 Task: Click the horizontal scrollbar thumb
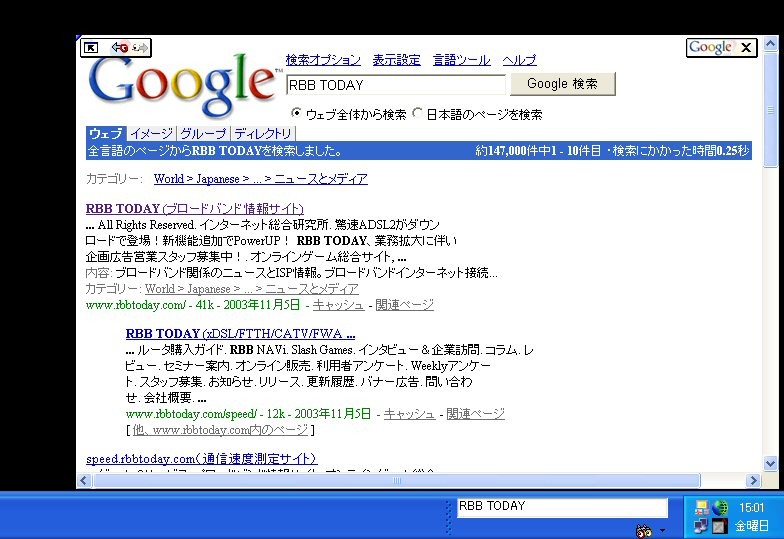pos(396,480)
